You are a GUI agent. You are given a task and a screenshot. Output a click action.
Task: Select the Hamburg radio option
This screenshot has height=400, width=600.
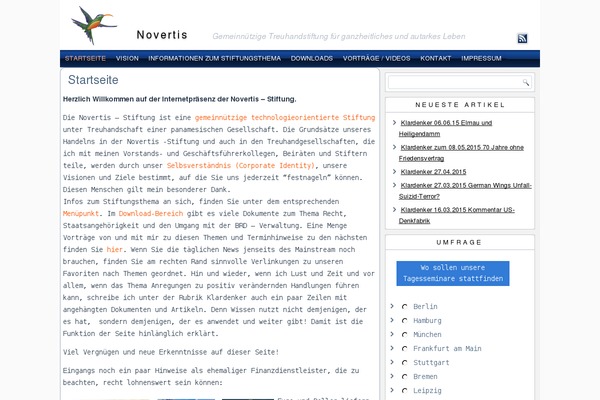click(x=404, y=321)
